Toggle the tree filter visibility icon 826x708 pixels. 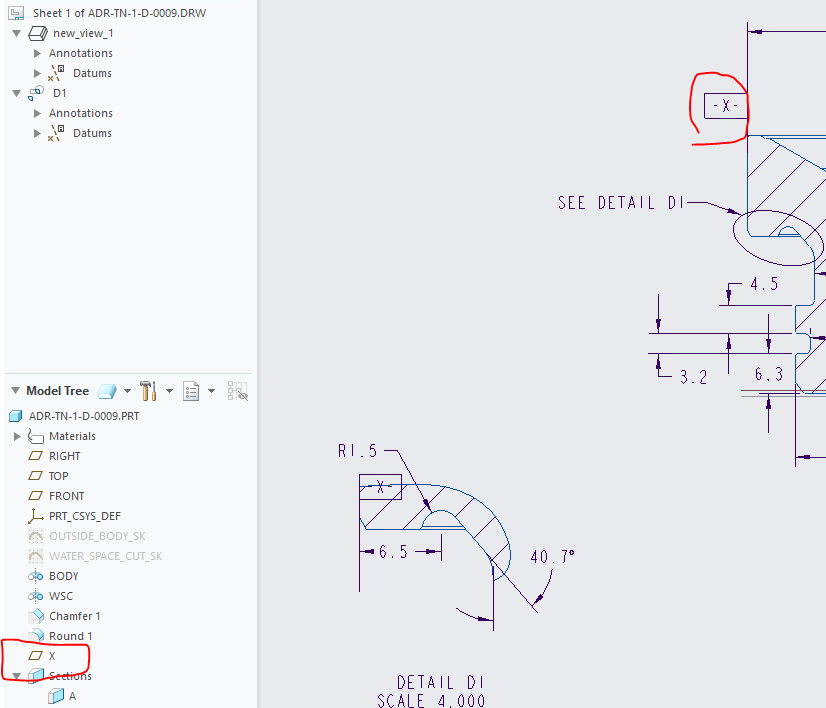coord(238,391)
